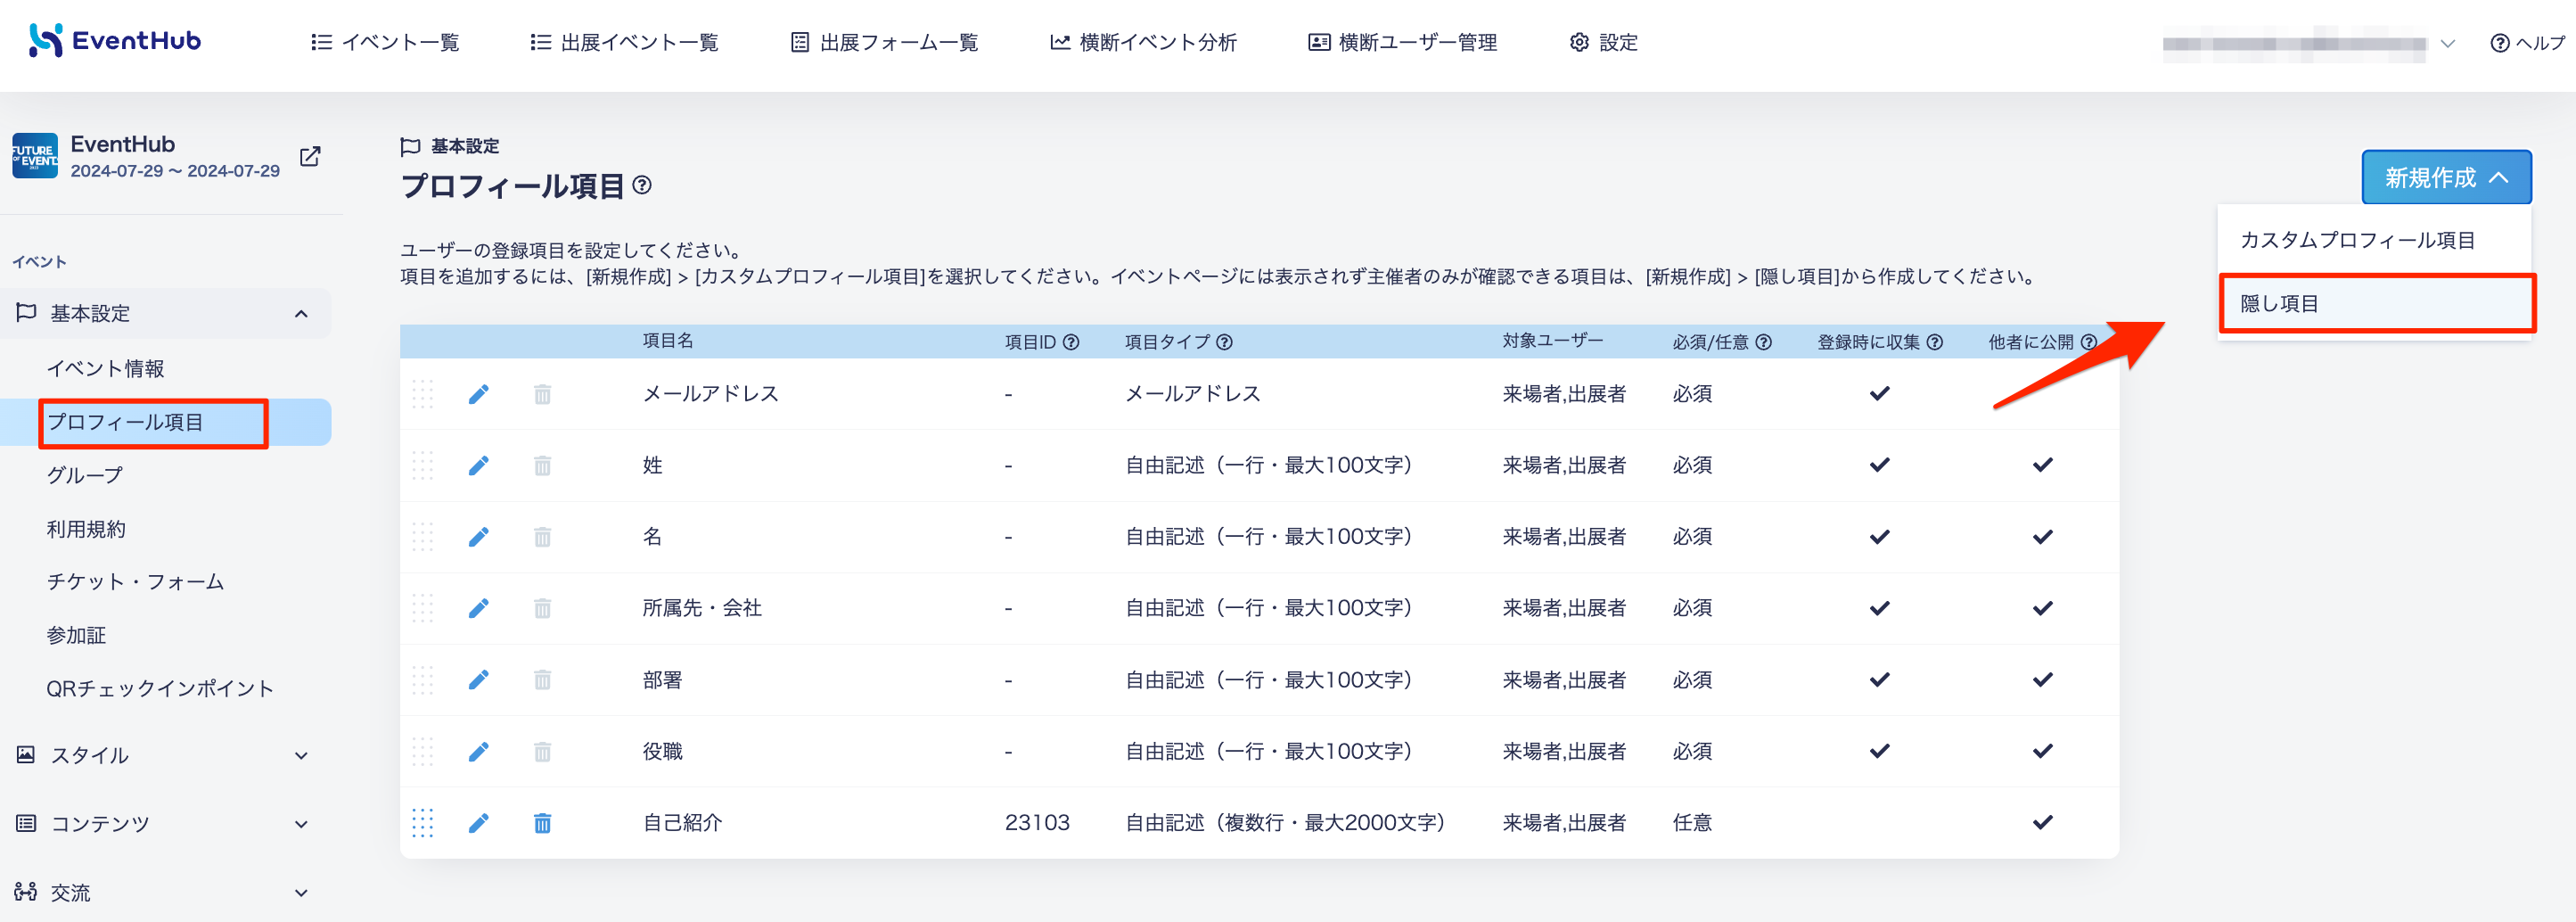Viewport: 2576px width, 922px height.
Task: Go to イベント情報 in sidebar
Action: 105,369
